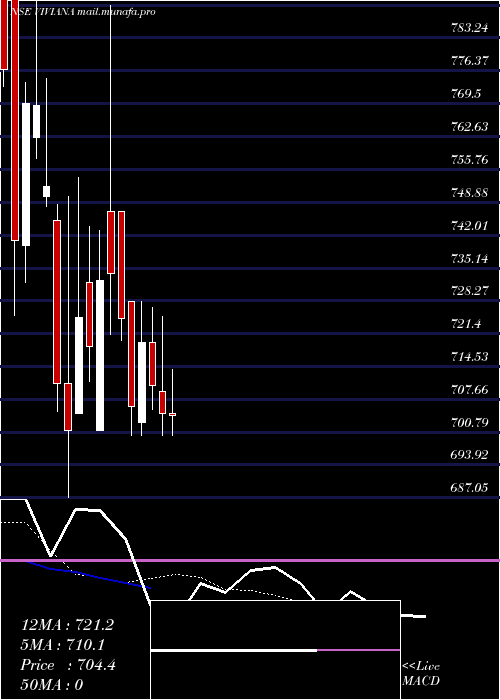The height and width of the screenshot is (700, 500).
Task: Select the 5MA : 710.1 readout
Action: pyautogui.click(x=62, y=645)
